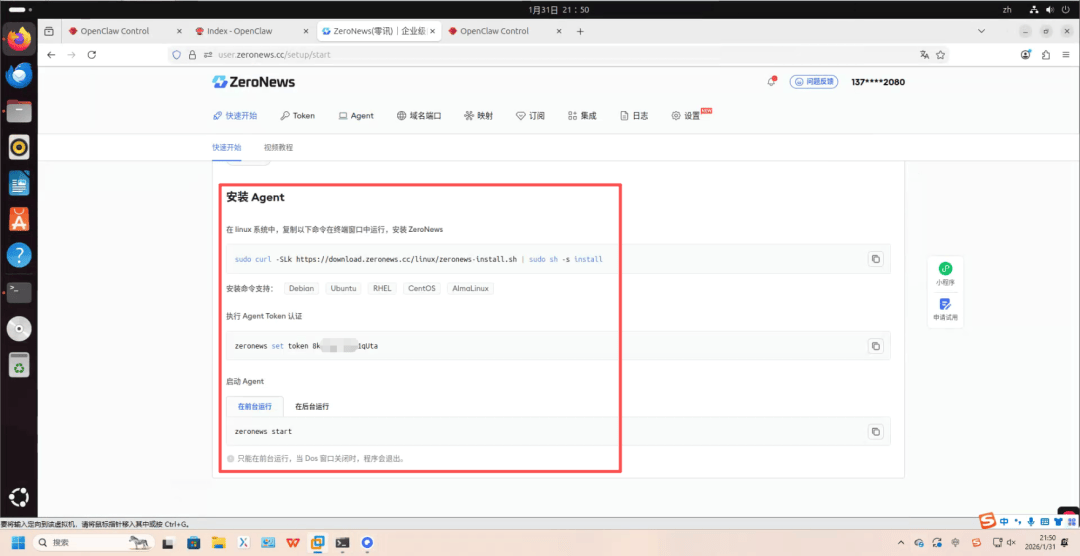This screenshot has width=1080, height=556.
Task: Open the Trash in the dock
Action: tap(19, 364)
